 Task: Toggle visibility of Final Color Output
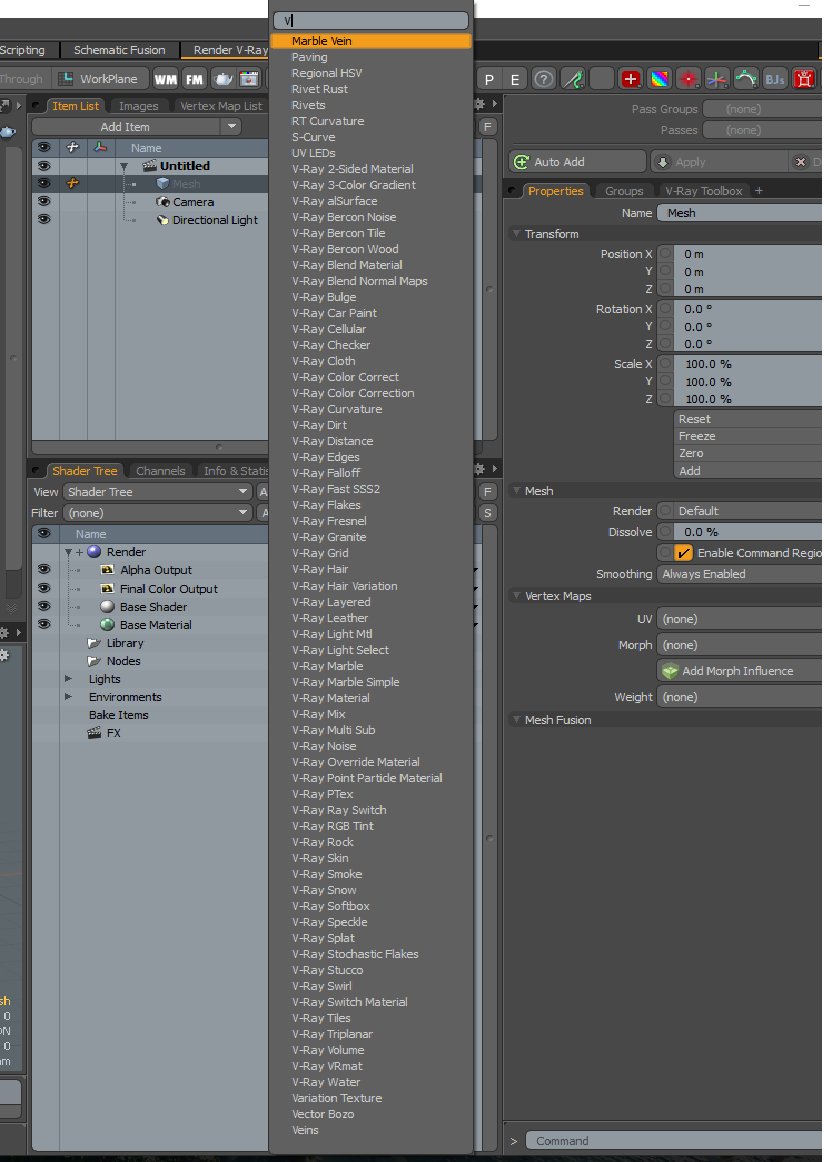44,588
